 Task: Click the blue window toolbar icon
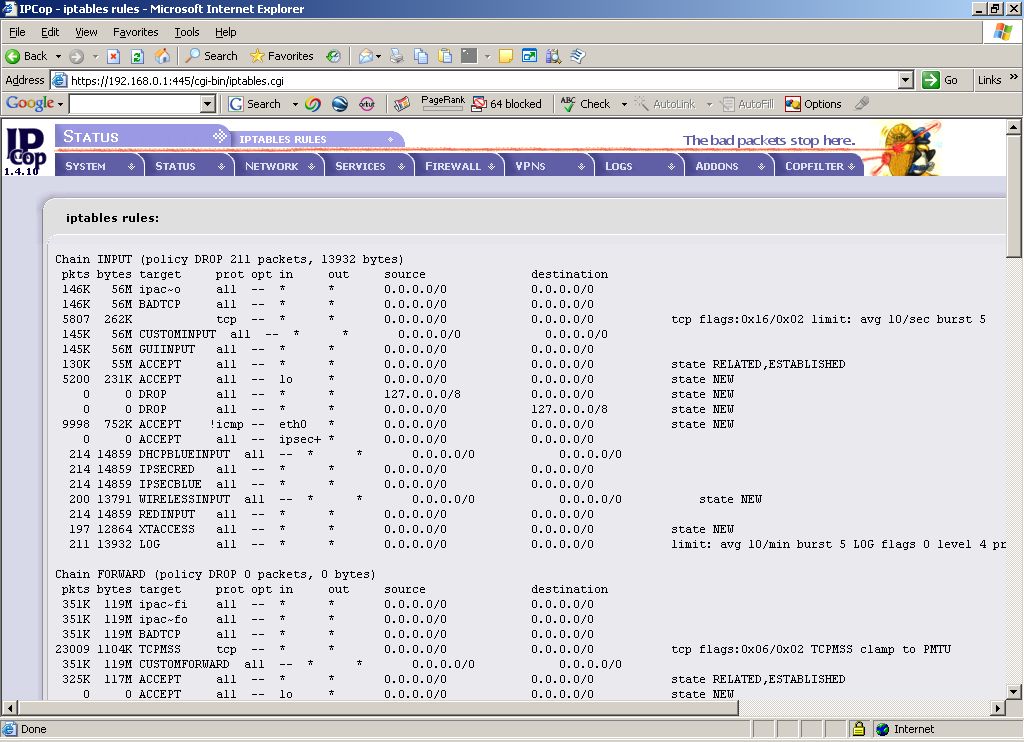pos(529,56)
